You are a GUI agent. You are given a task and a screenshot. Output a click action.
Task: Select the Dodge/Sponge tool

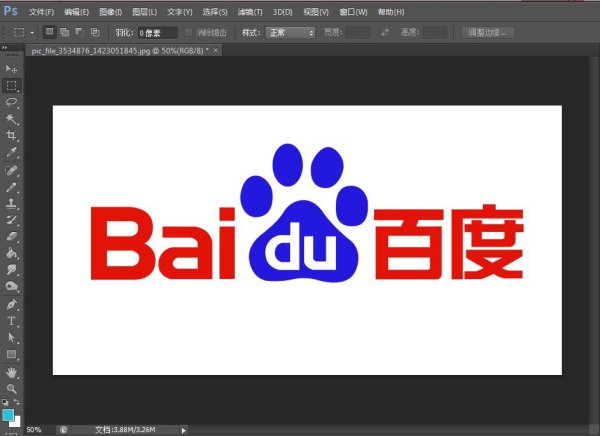[x=11, y=286]
